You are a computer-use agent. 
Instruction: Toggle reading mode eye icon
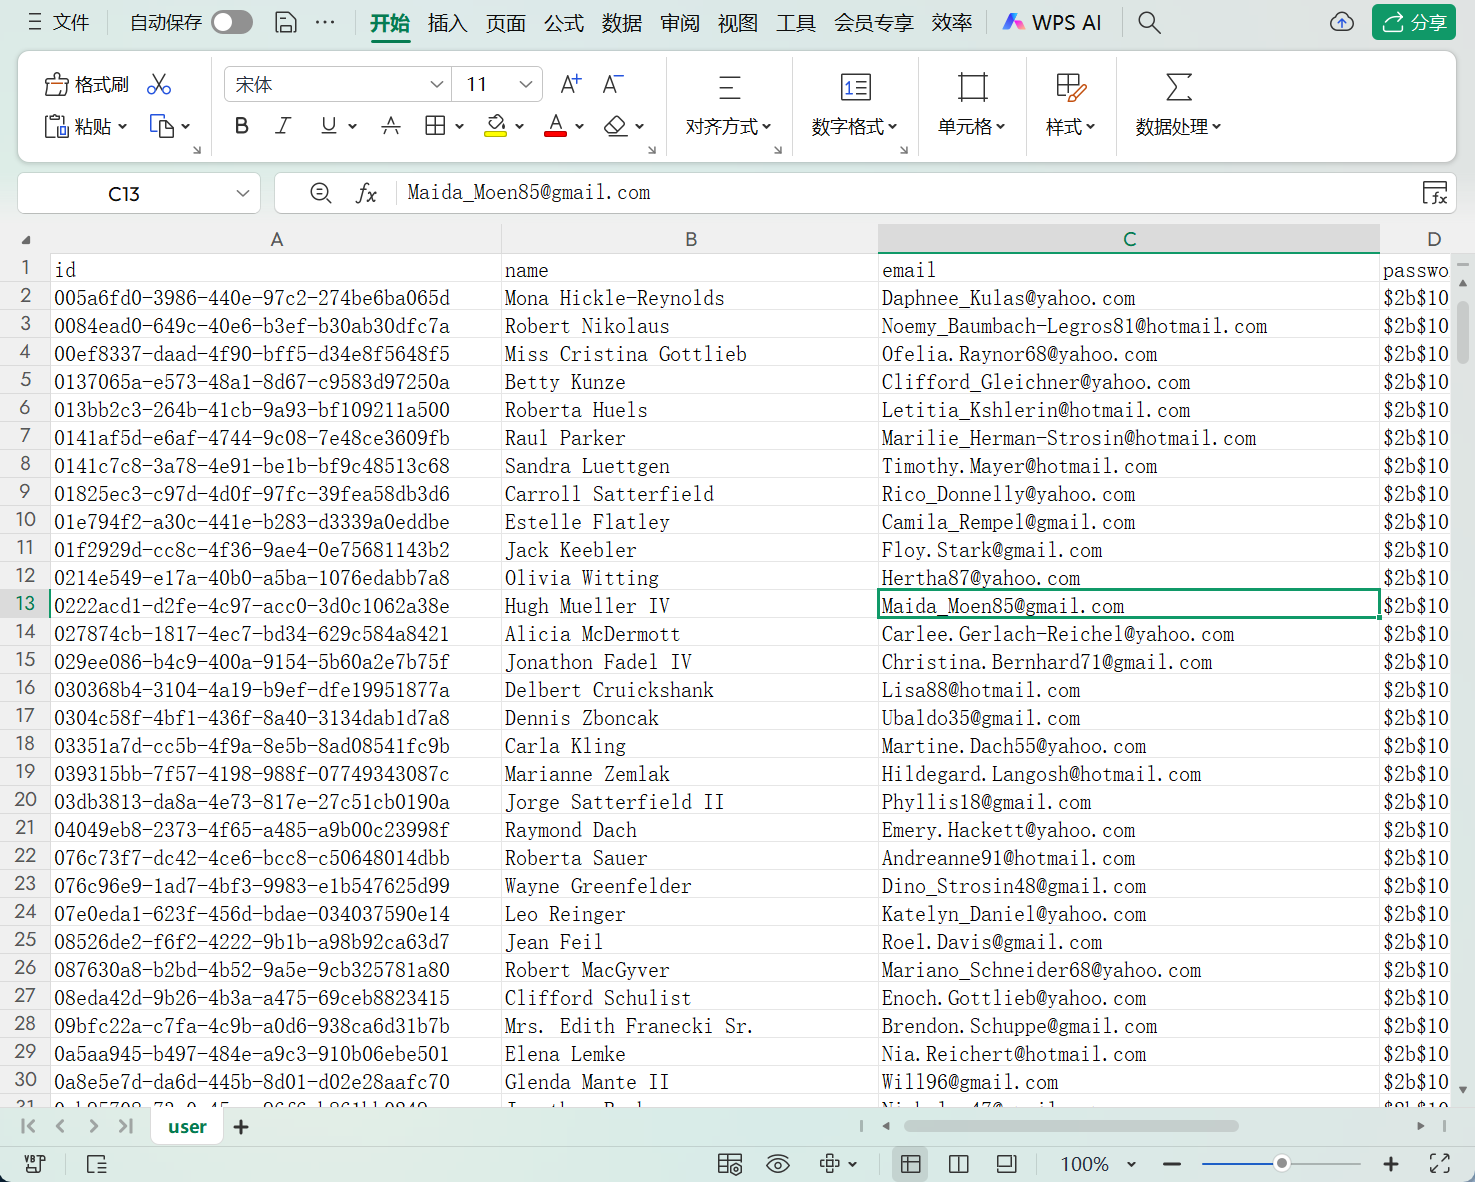click(777, 1164)
